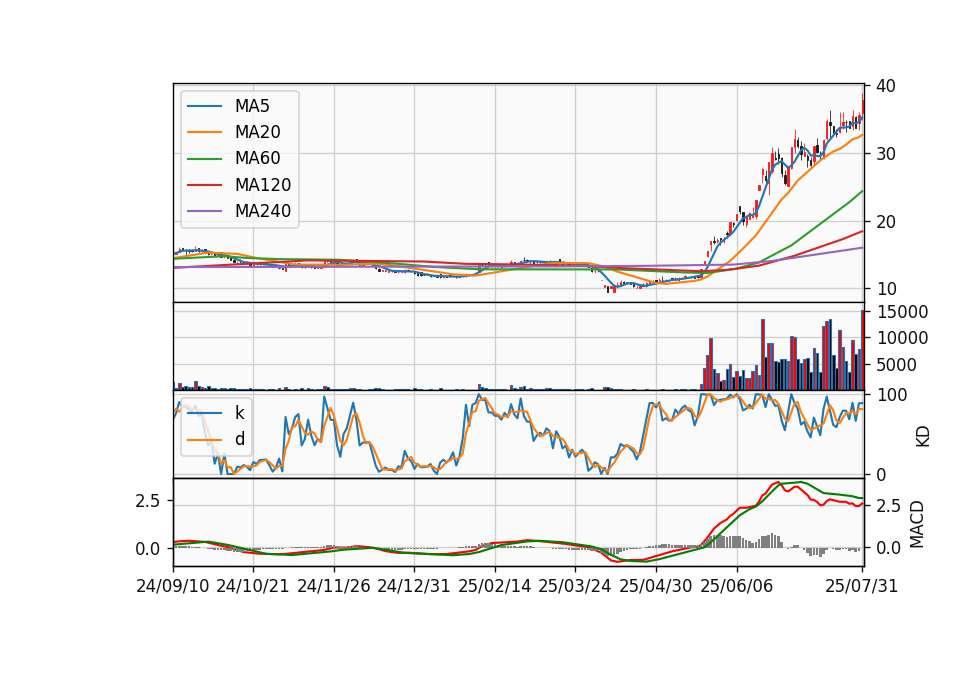Viewport: 960px width, 690px height.
Task: Click the MA240 legend label
Action: [263, 211]
